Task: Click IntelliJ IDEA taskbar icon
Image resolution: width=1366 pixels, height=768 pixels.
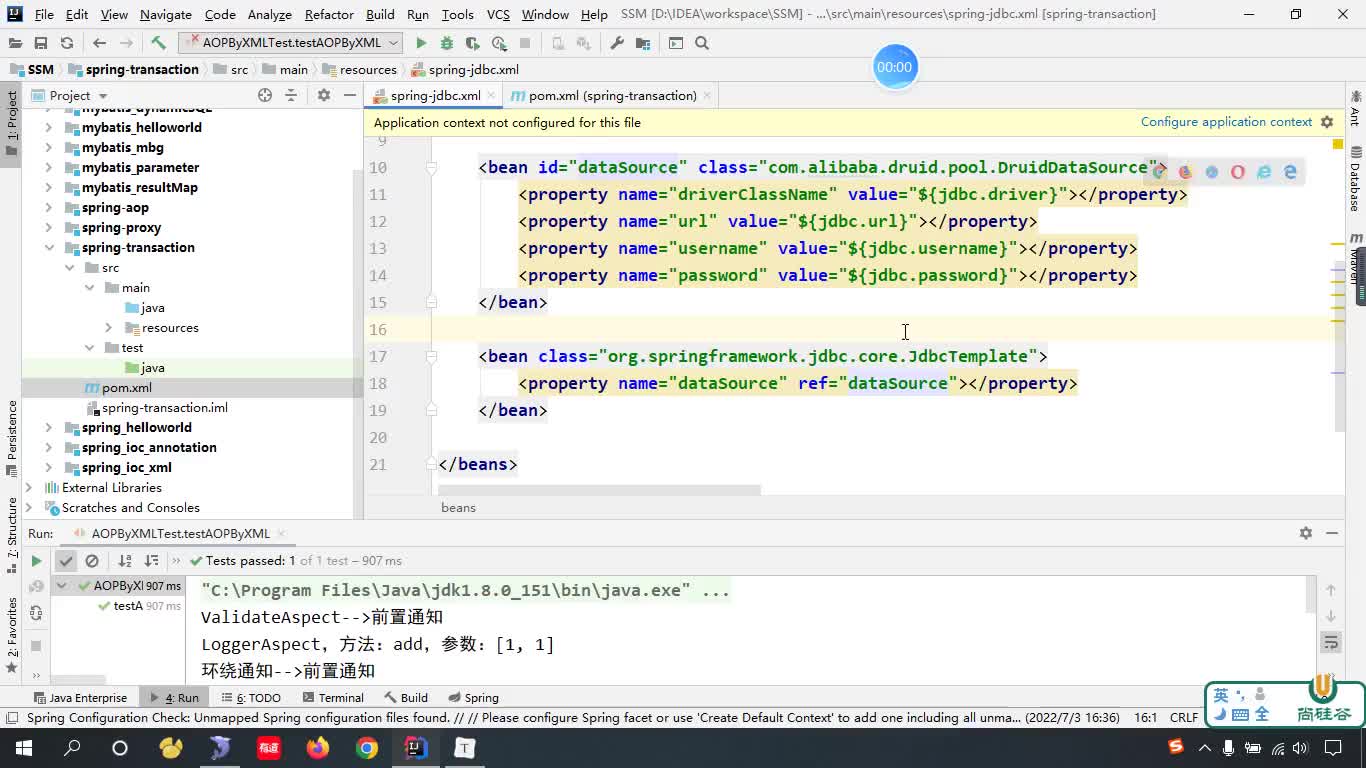Action: click(x=416, y=748)
